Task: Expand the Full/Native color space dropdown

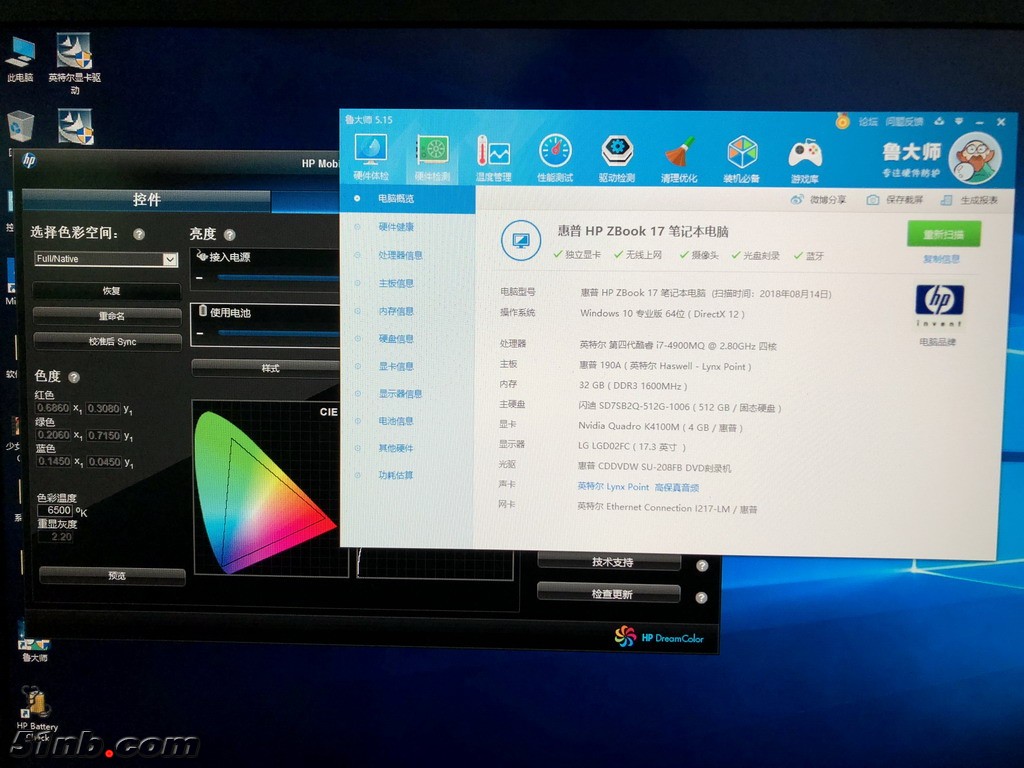Action: pyautogui.click(x=169, y=259)
